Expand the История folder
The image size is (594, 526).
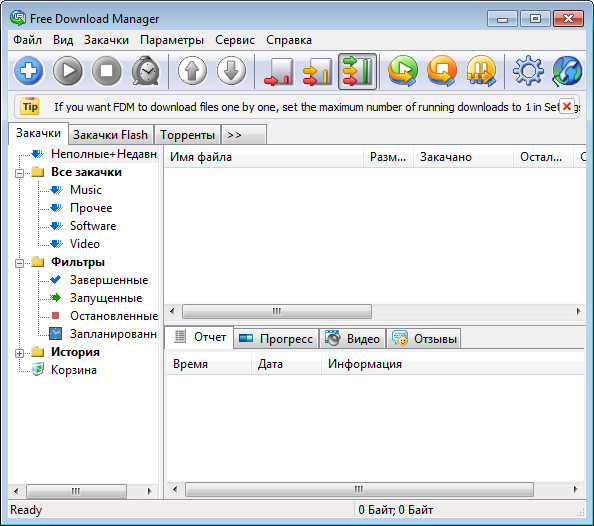(19, 353)
